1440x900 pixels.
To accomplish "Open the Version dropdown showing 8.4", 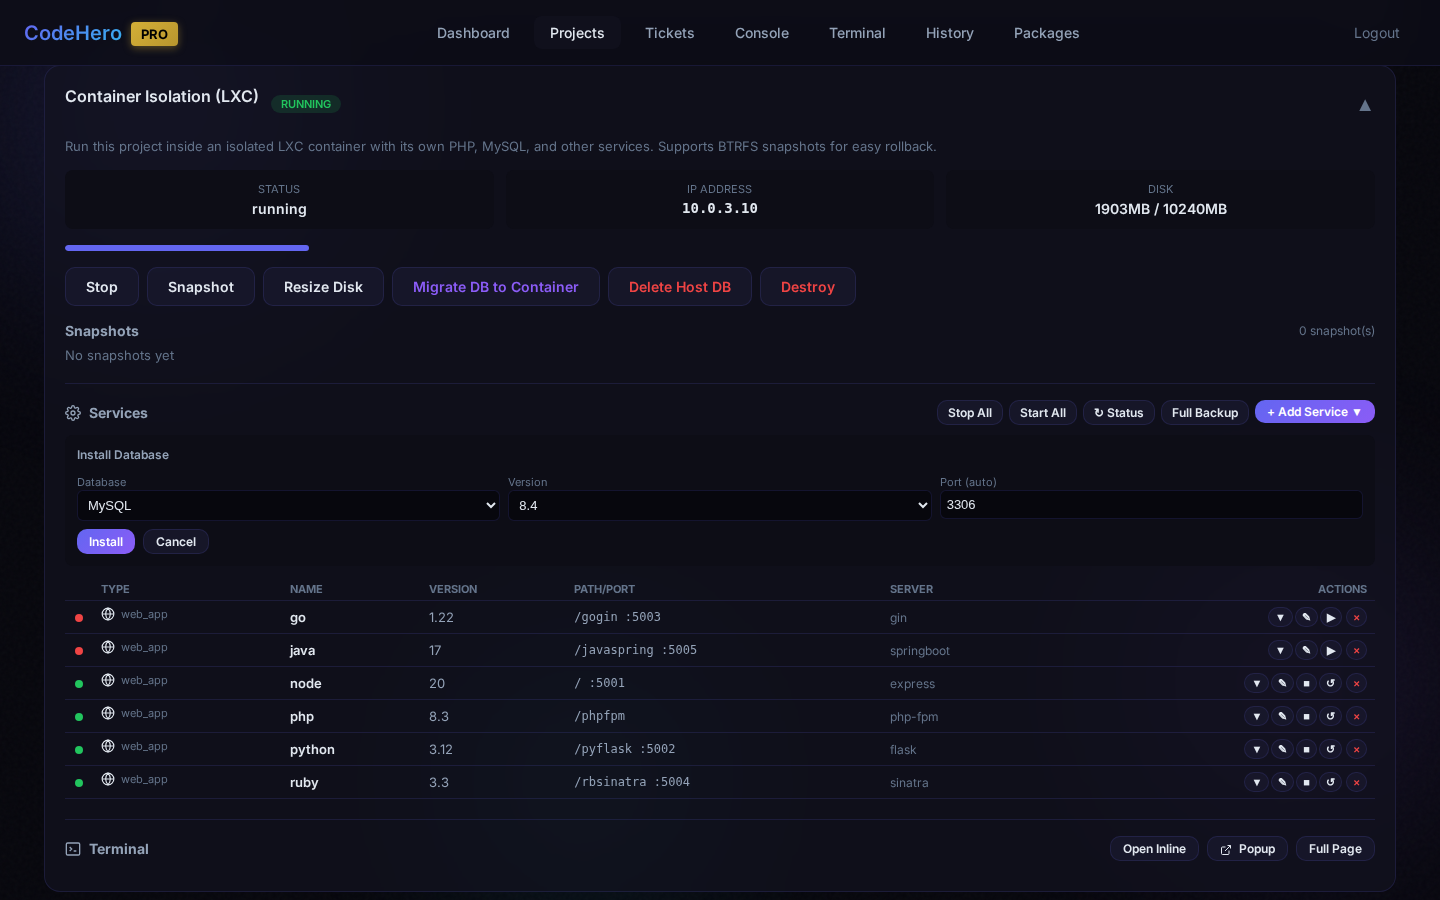I will (x=719, y=506).
